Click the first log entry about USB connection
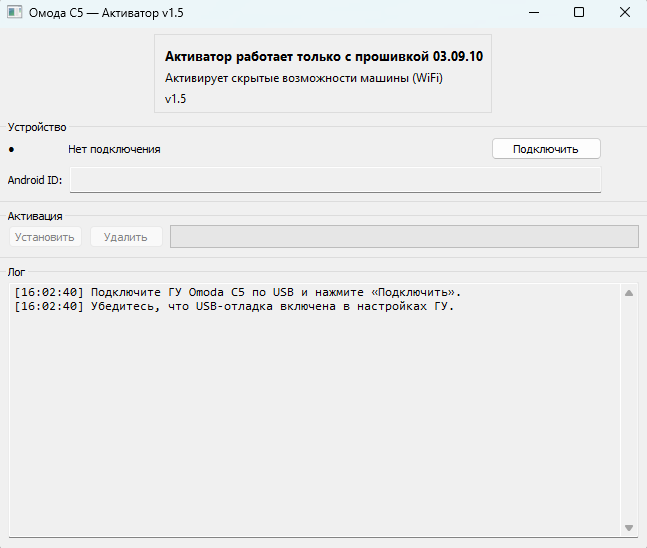The image size is (647, 548). (238, 292)
